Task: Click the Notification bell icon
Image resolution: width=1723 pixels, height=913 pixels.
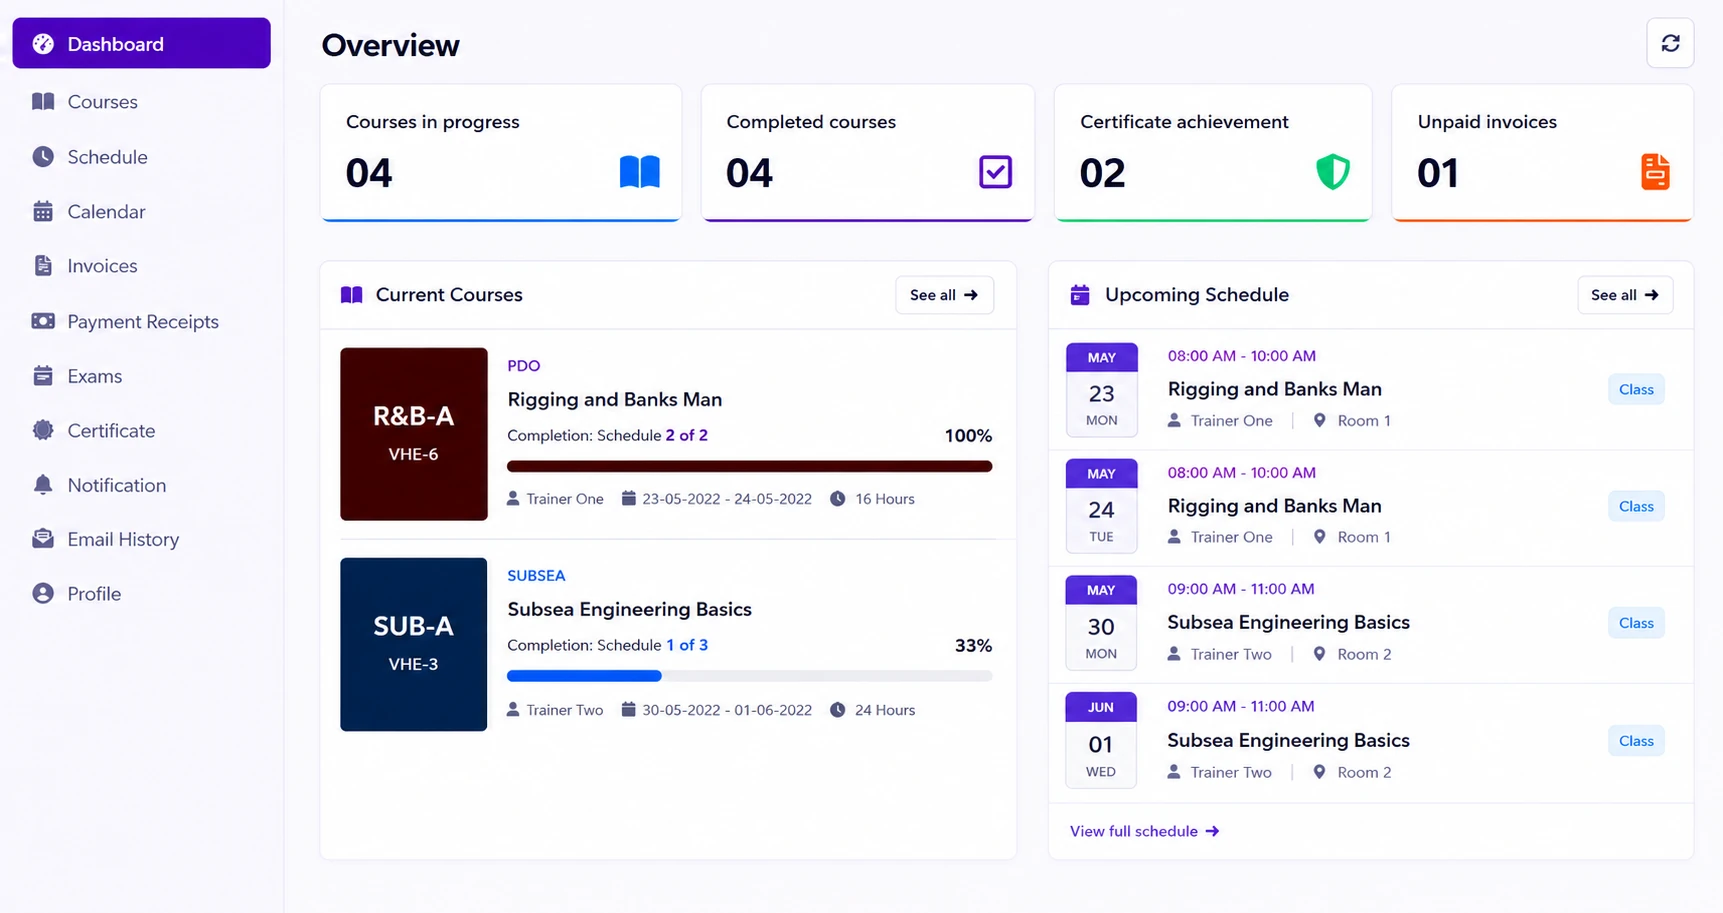Action: (x=43, y=485)
